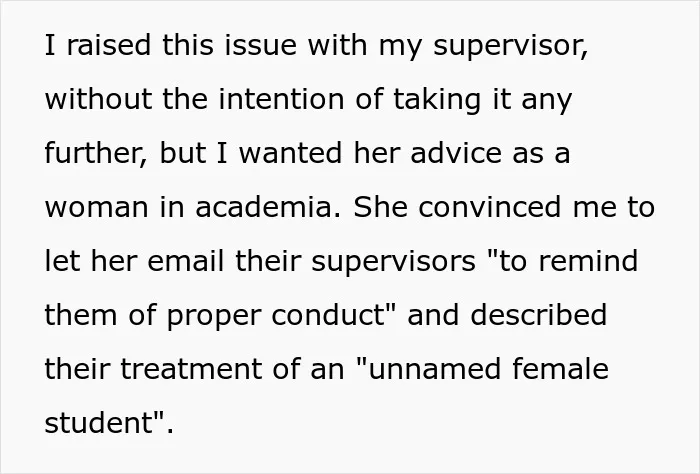Click the word "student" in last line
The height and width of the screenshot is (474, 700).
click(x=99, y=423)
